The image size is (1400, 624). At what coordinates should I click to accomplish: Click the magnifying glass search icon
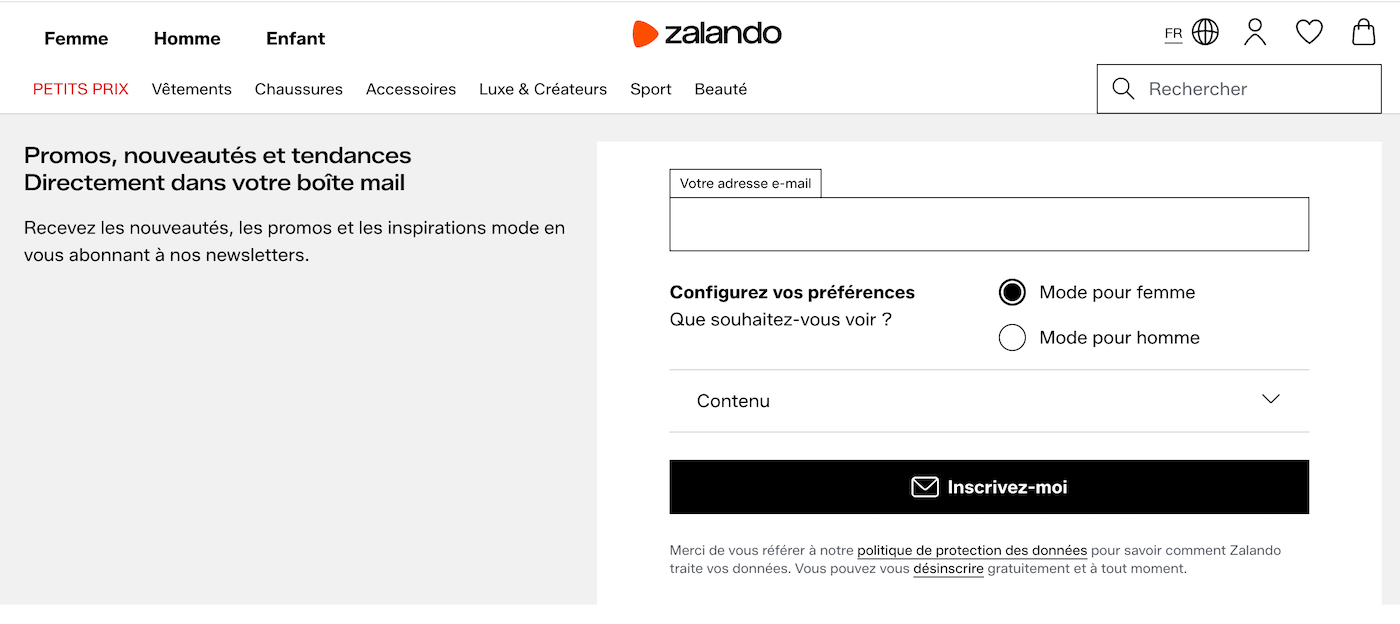1122,88
